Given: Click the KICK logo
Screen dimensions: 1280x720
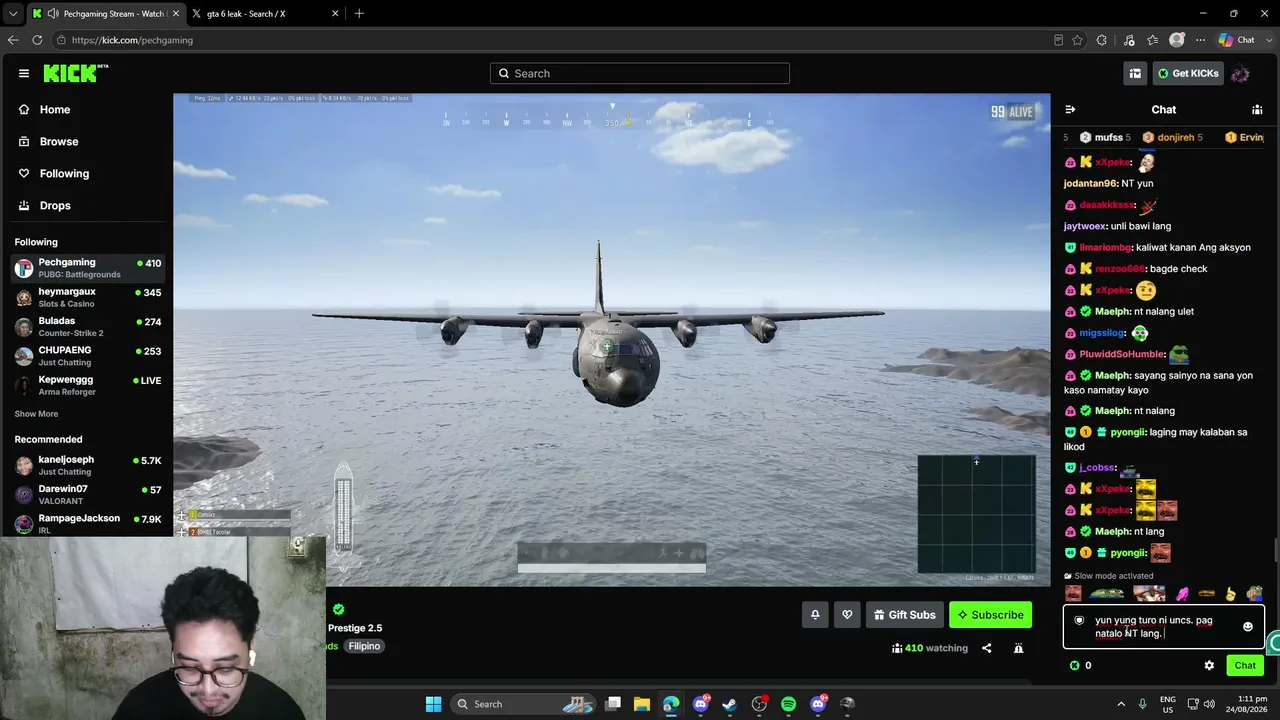Looking at the screenshot, I should coord(75,73).
